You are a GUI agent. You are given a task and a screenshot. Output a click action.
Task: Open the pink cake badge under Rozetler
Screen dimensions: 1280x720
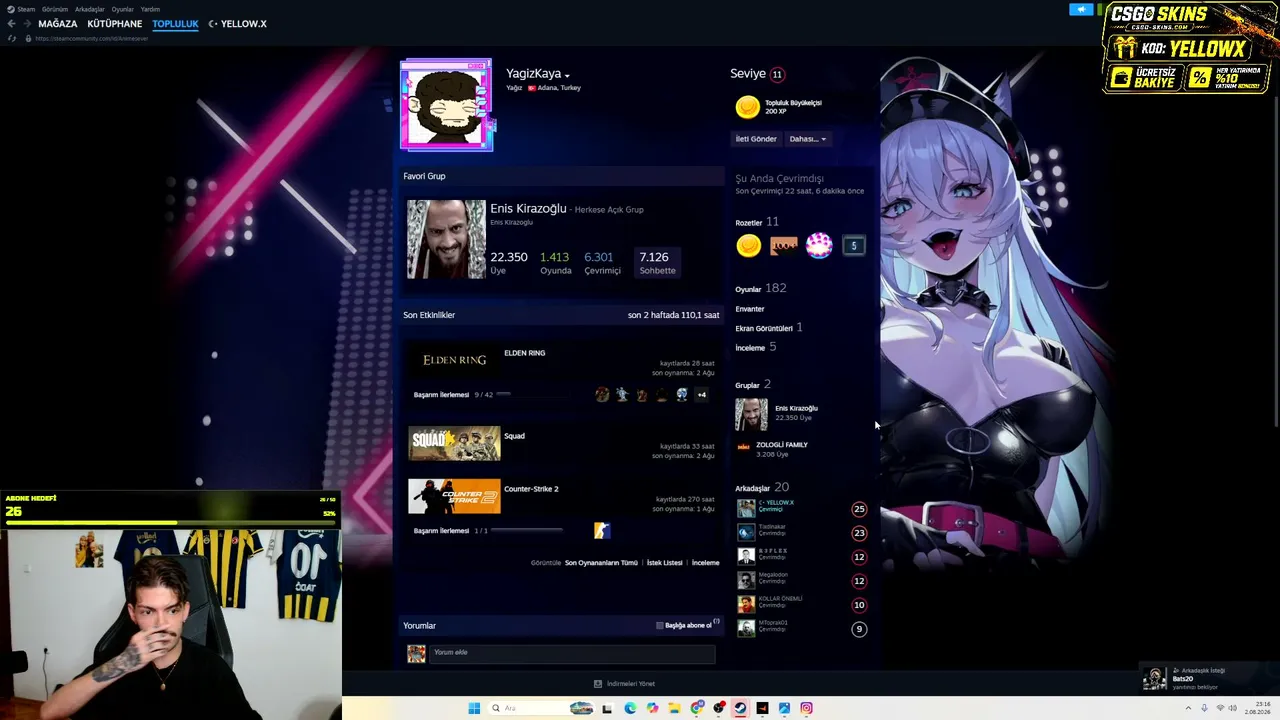point(819,246)
